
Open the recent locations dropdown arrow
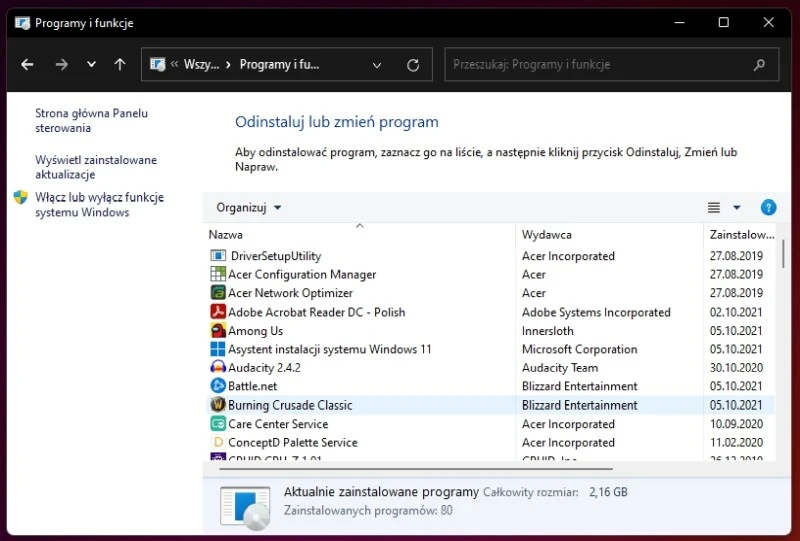coord(91,64)
